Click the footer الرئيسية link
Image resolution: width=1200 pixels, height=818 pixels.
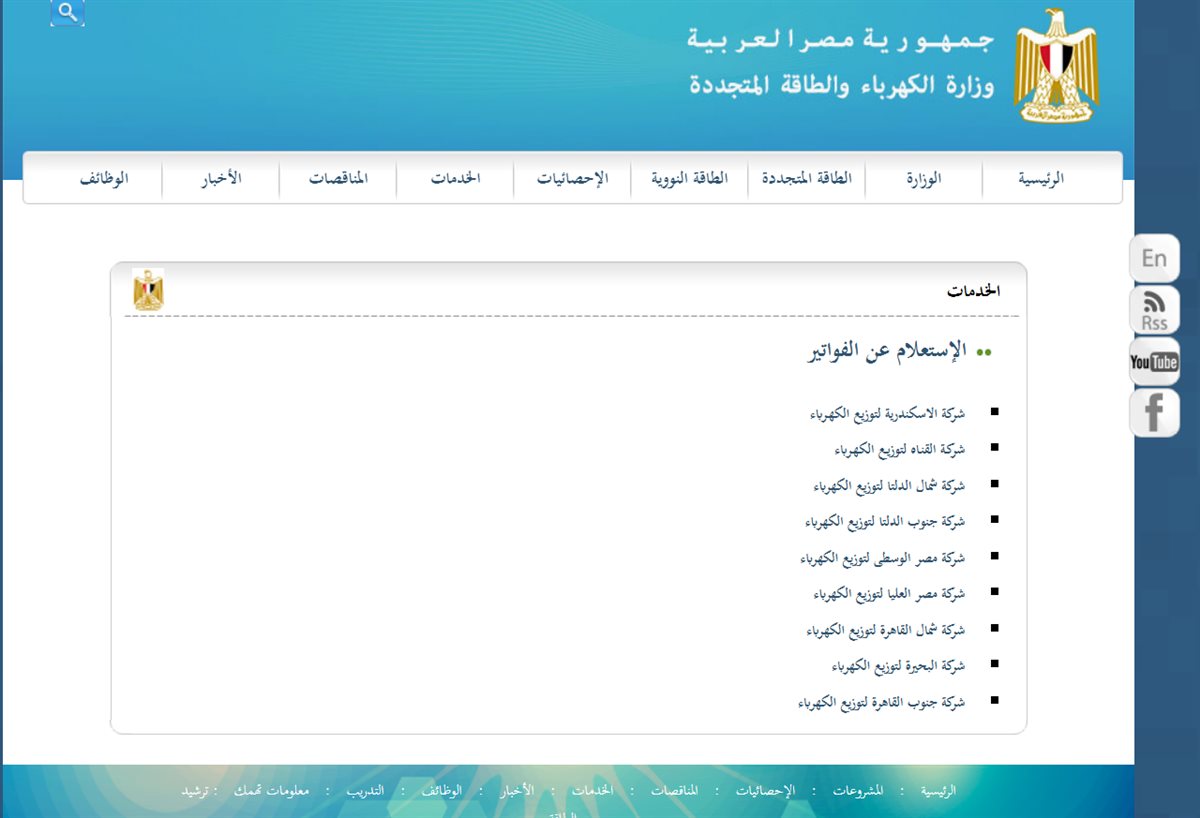[938, 790]
